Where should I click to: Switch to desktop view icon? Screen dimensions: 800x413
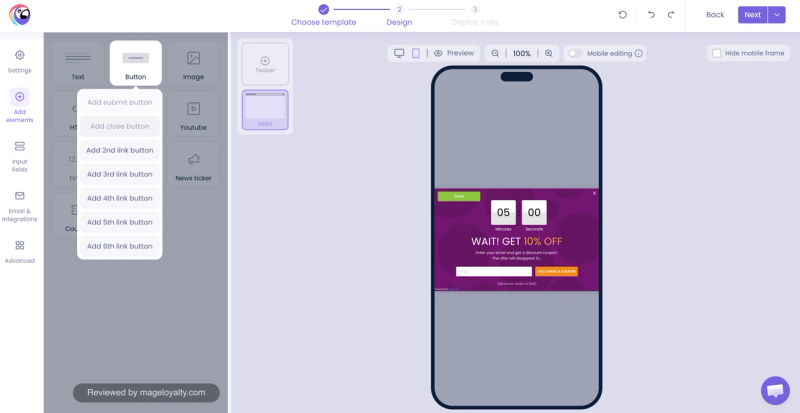click(399, 53)
